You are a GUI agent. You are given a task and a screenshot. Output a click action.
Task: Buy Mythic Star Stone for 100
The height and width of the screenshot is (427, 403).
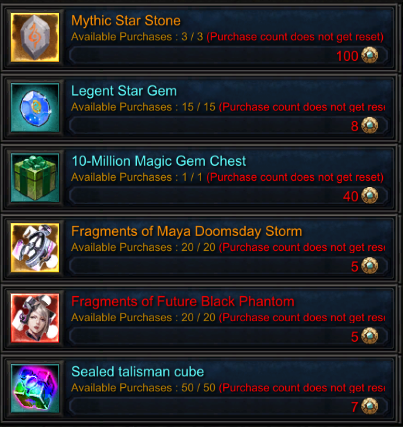click(x=229, y=55)
